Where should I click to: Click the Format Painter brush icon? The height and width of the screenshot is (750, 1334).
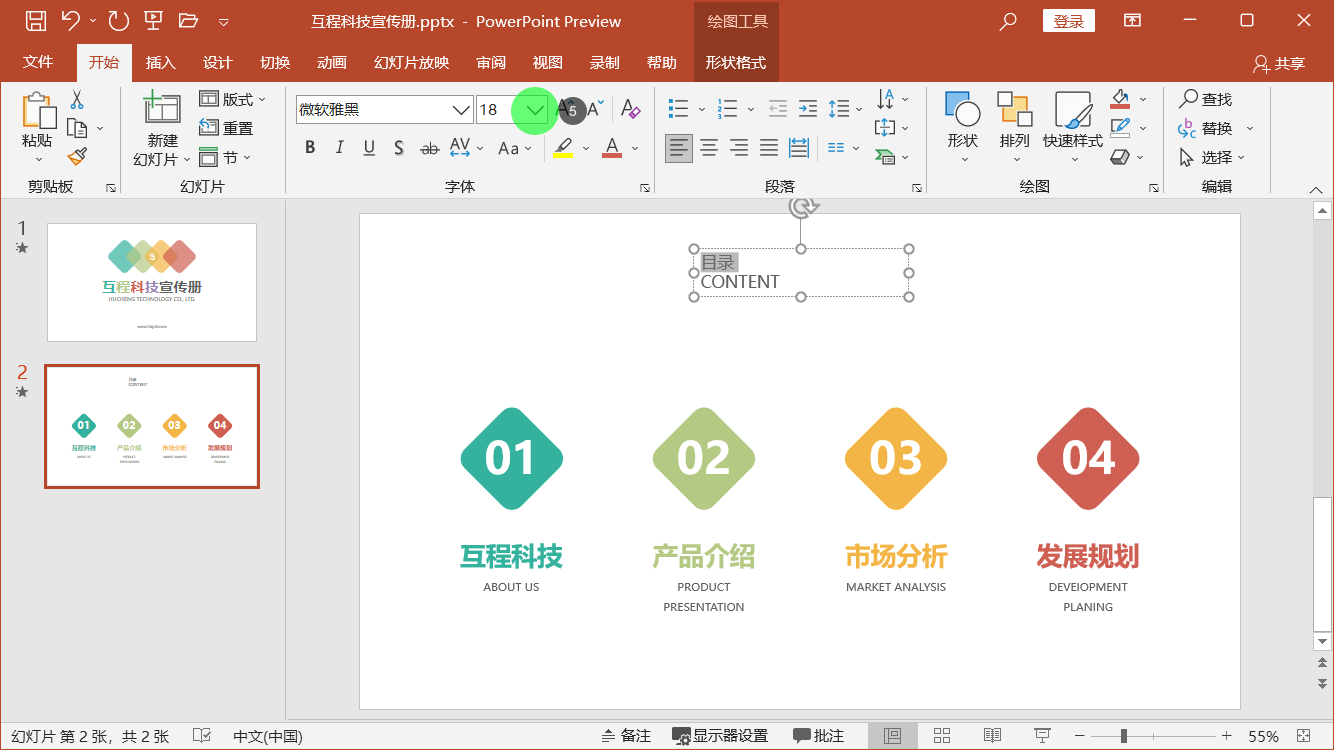click(77, 156)
